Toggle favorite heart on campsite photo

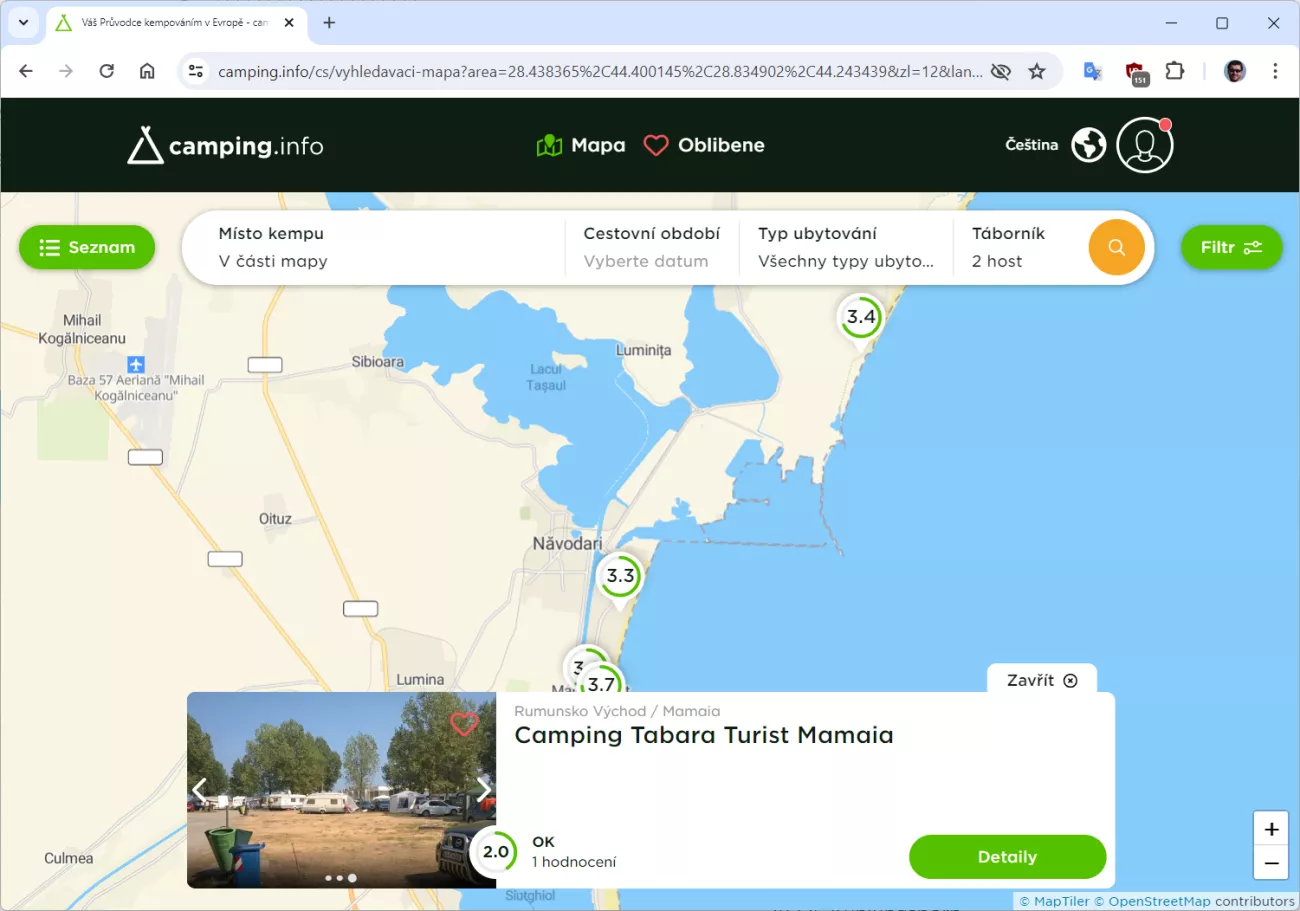[464, 723]
